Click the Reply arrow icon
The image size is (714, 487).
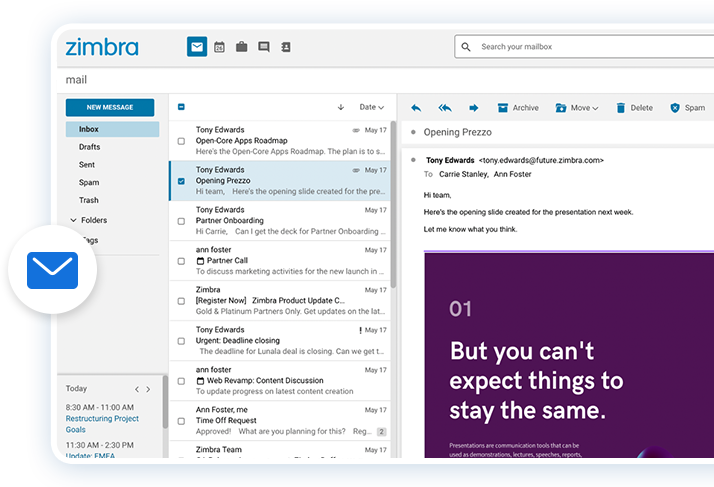pyautogui.click(x=416, y=108)
